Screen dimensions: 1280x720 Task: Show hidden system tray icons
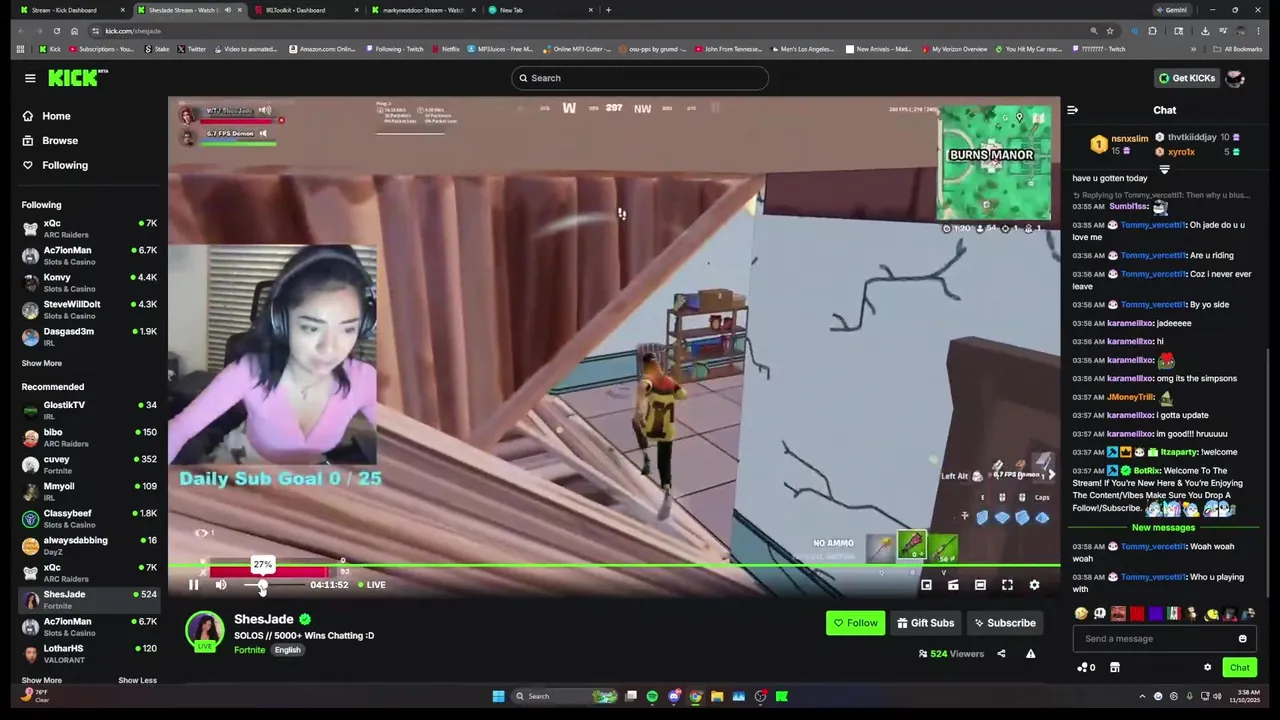(1142, 697)
